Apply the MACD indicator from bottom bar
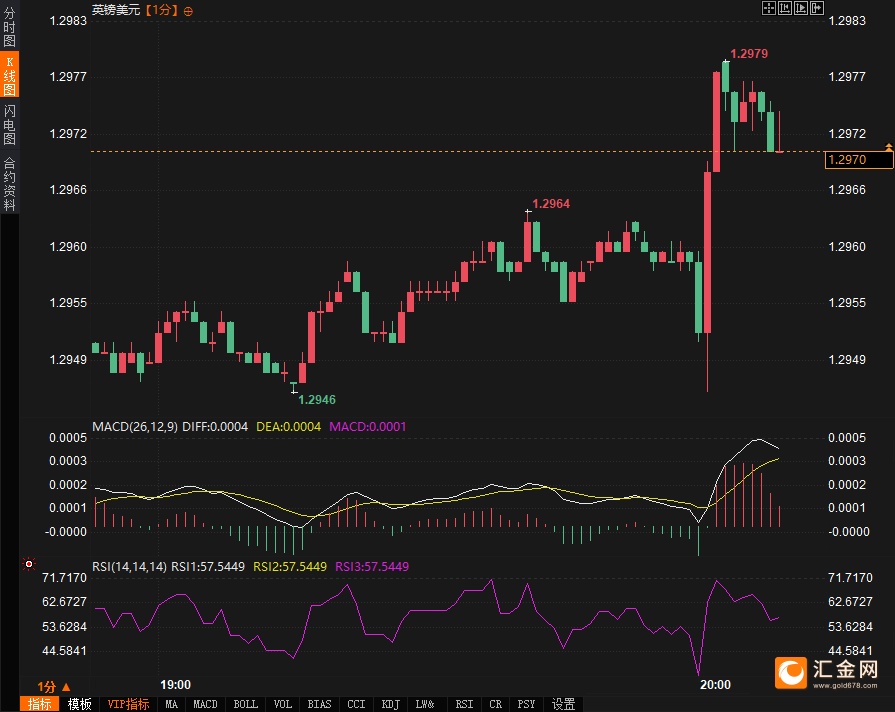895x712 pixels. (205, 704)
